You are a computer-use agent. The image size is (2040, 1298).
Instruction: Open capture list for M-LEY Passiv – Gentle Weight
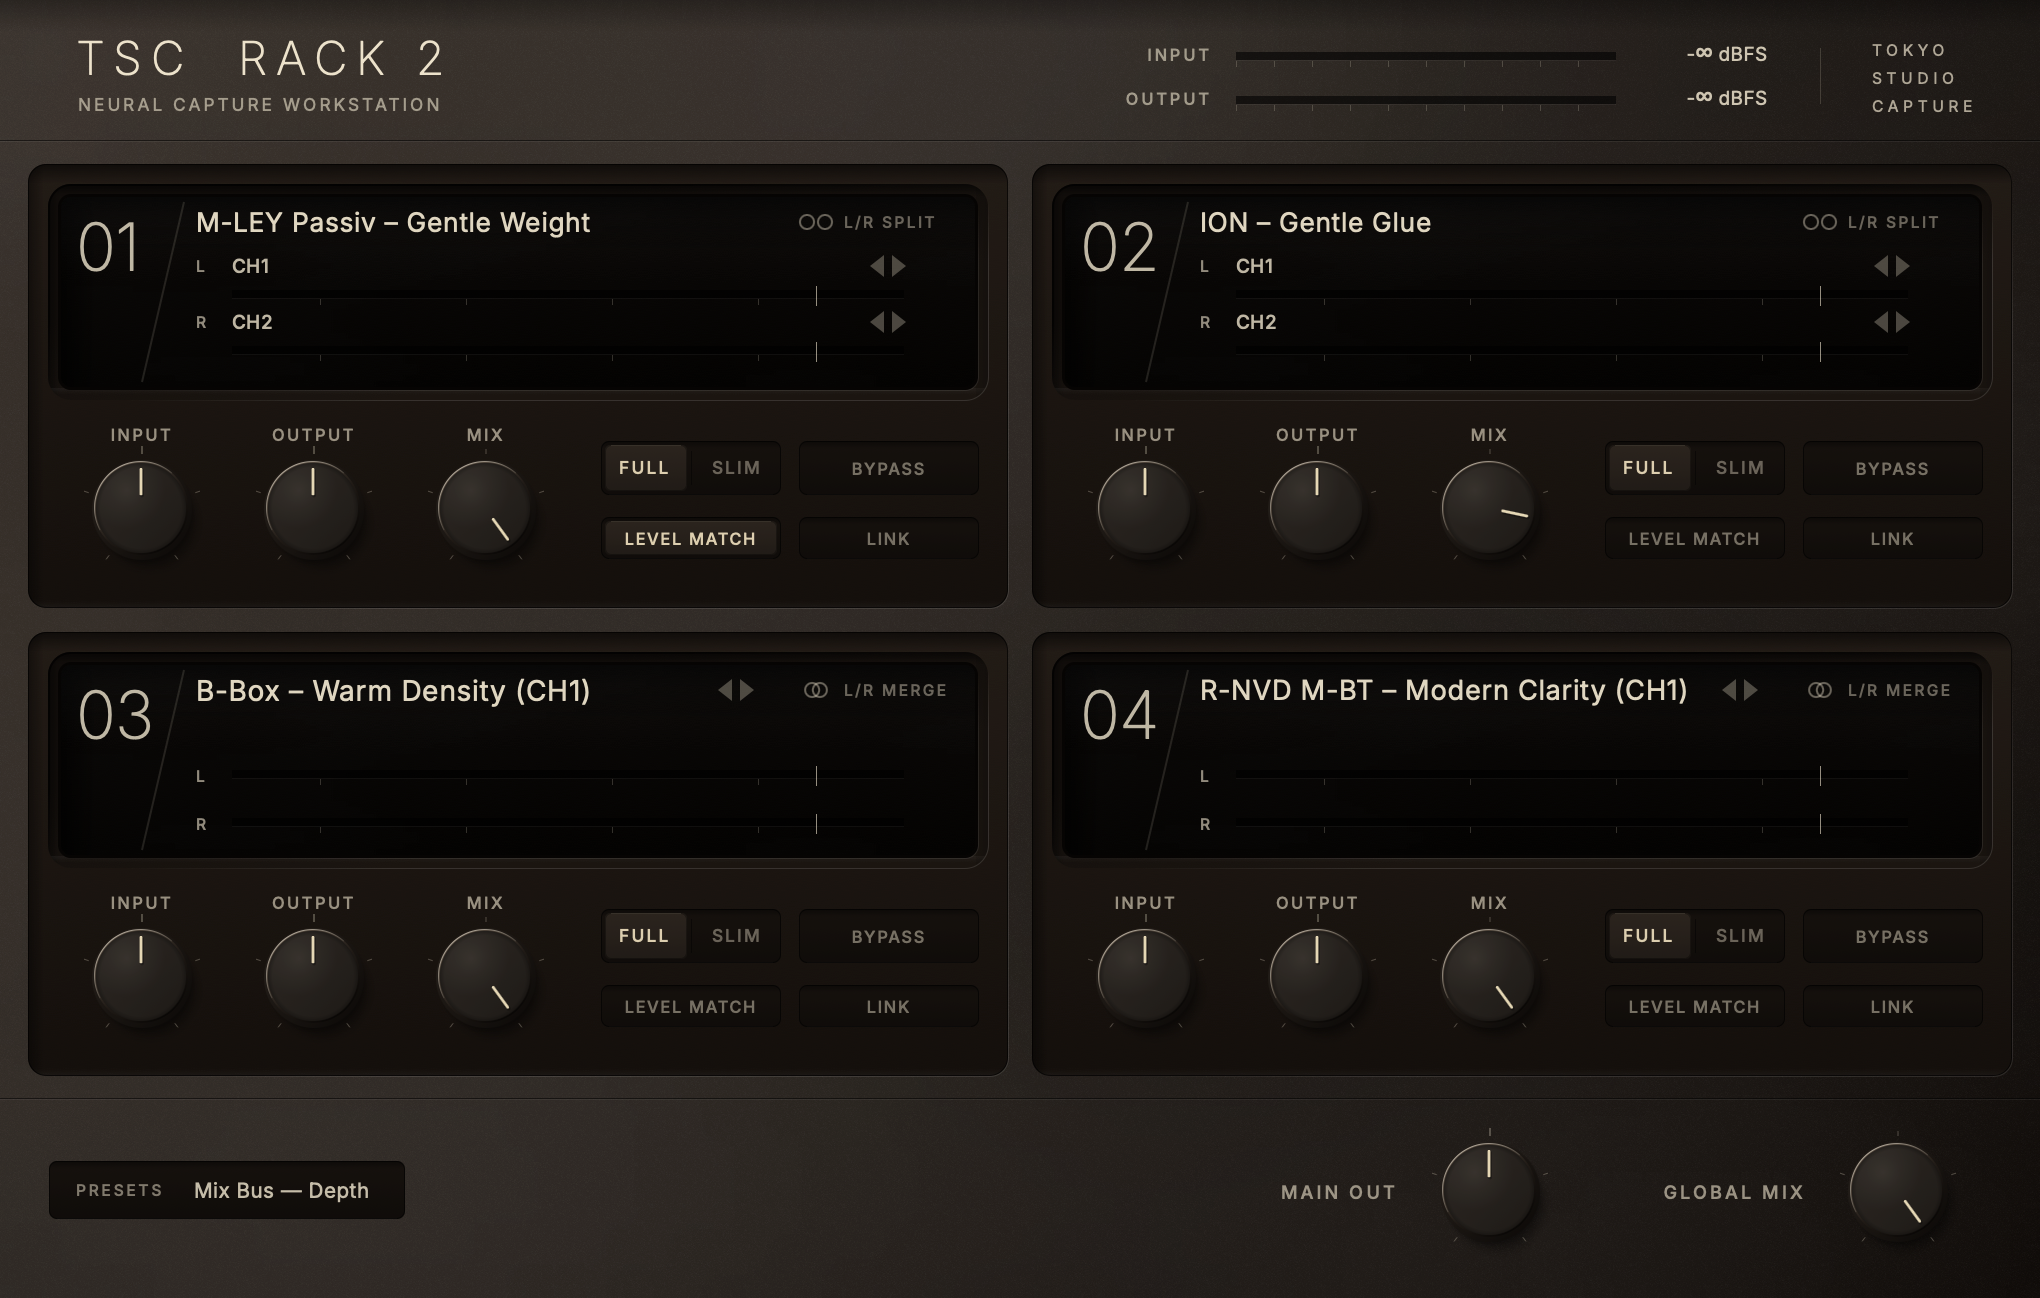coord(393,222)
